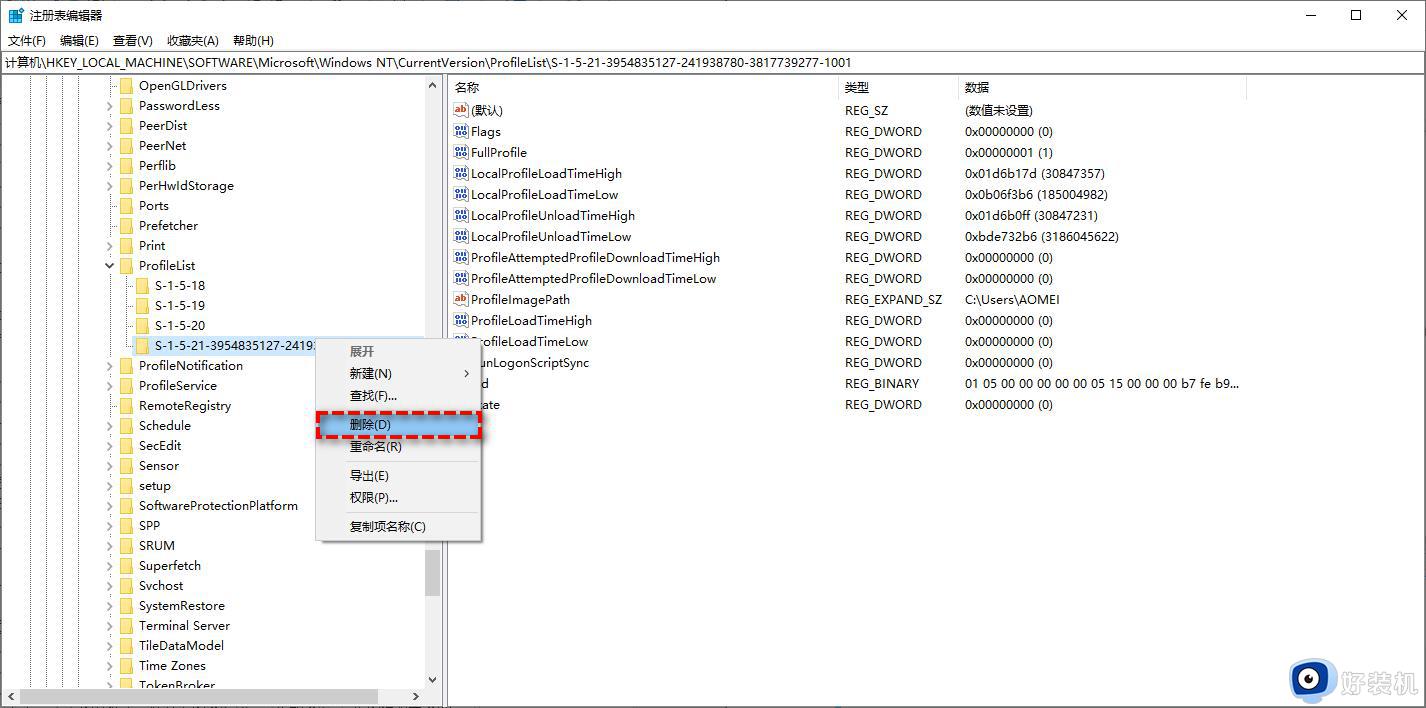
Task: Choose 删除(D) in the context menu
Action: [x=399, y=425]
